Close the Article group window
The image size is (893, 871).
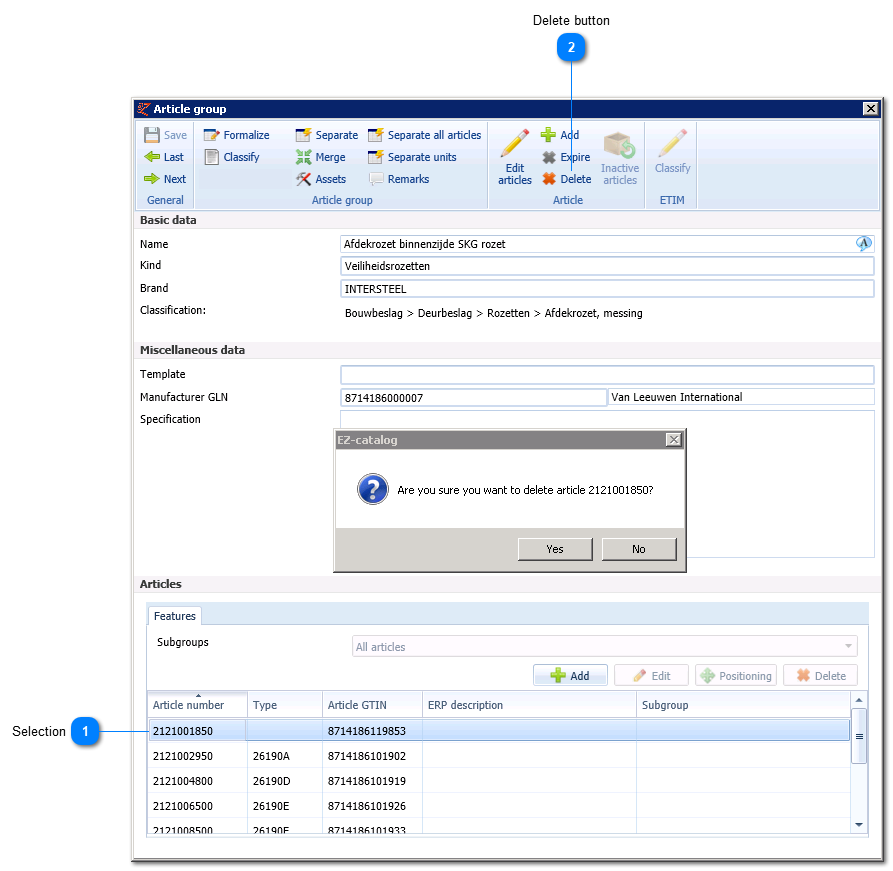tap(870, 109)
